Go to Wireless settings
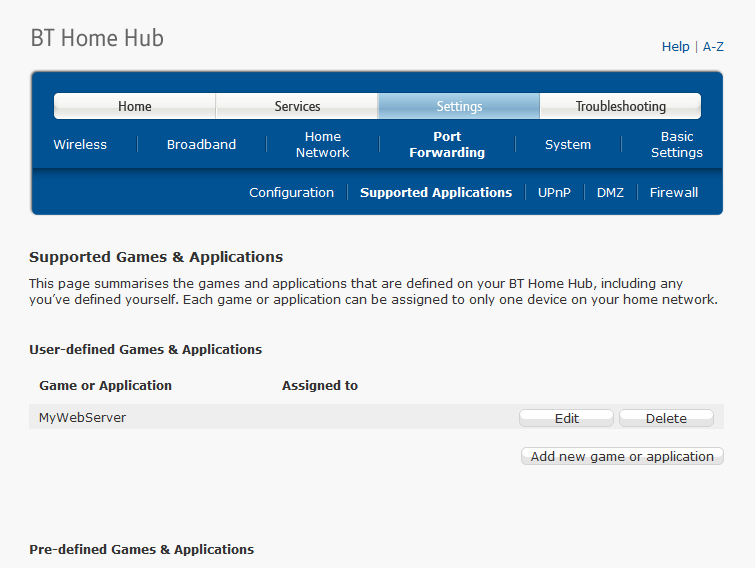 tap(80, 144)
